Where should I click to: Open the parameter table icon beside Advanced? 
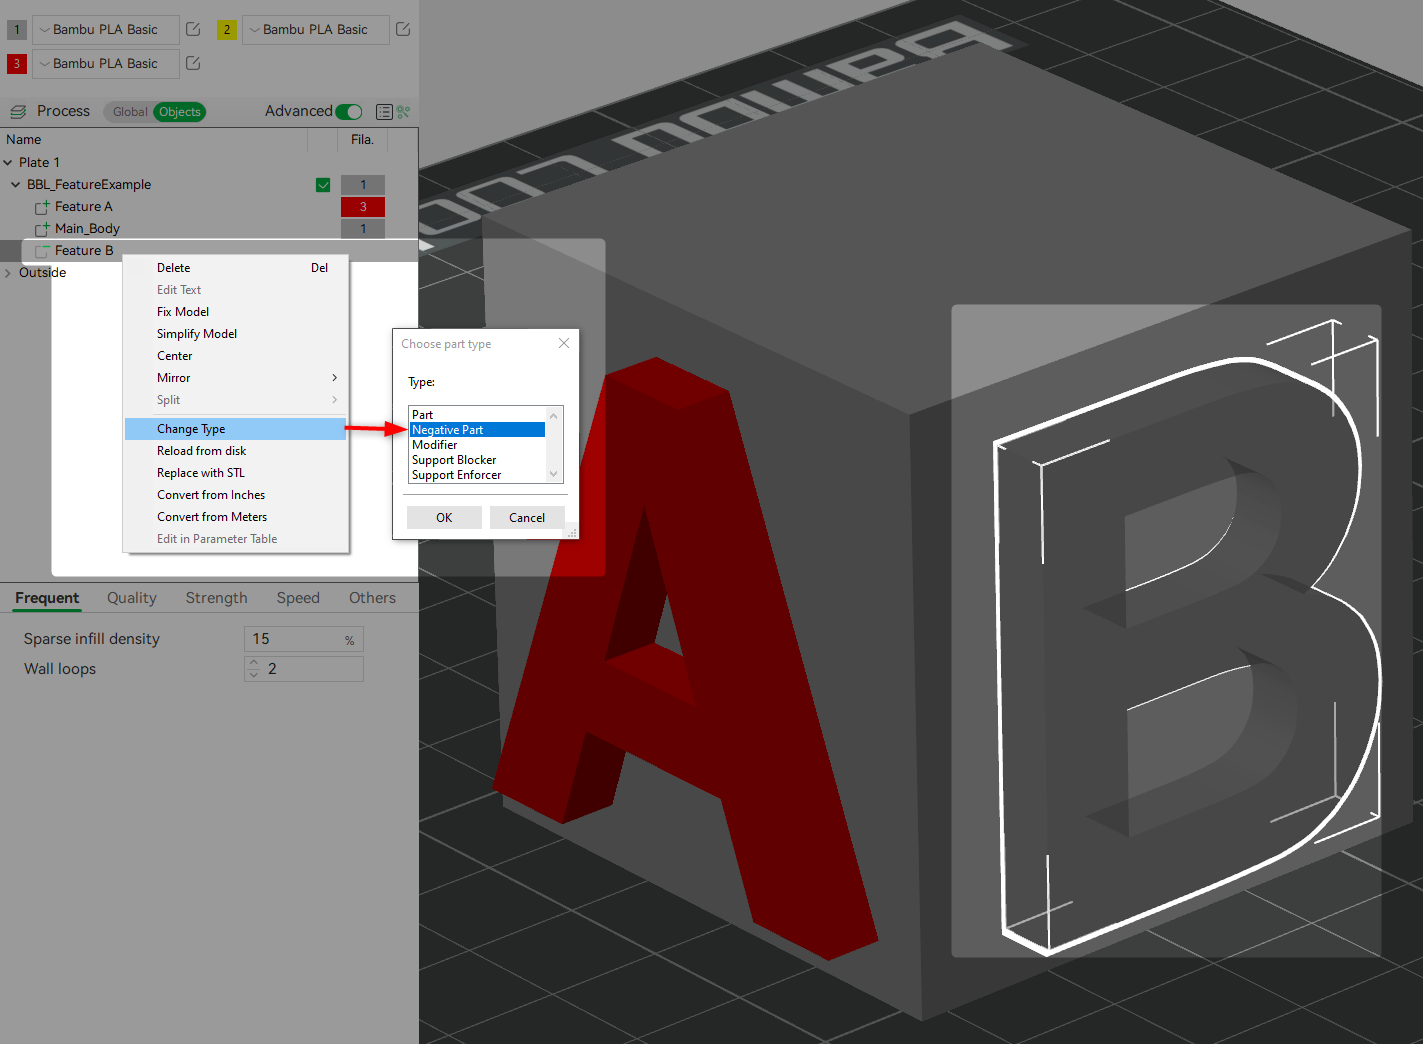pyautogui.click(x=385, y=111)
